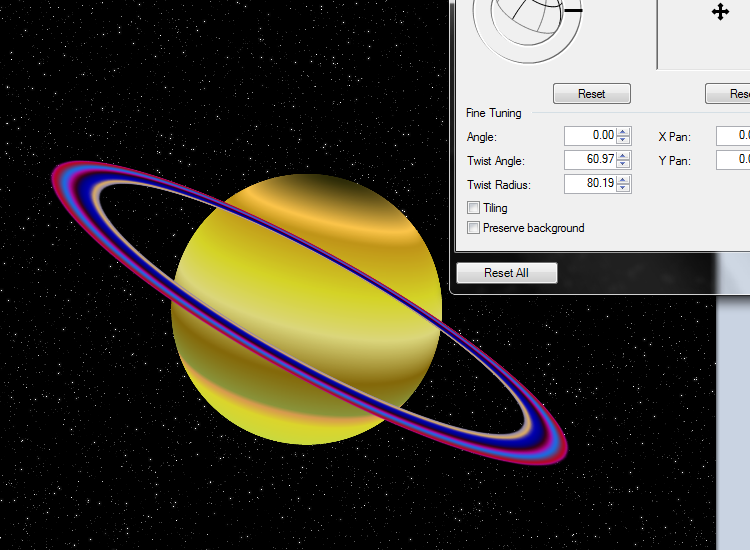
Task: Increase Angle with up arrow
Action: pos(624,132)
